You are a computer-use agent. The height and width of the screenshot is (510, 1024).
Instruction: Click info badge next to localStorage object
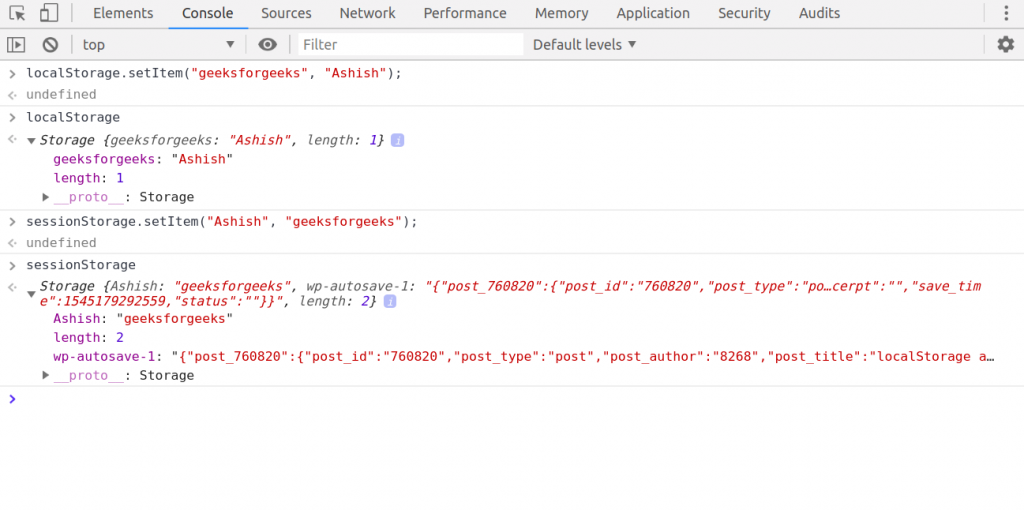(x=397, y=141)
